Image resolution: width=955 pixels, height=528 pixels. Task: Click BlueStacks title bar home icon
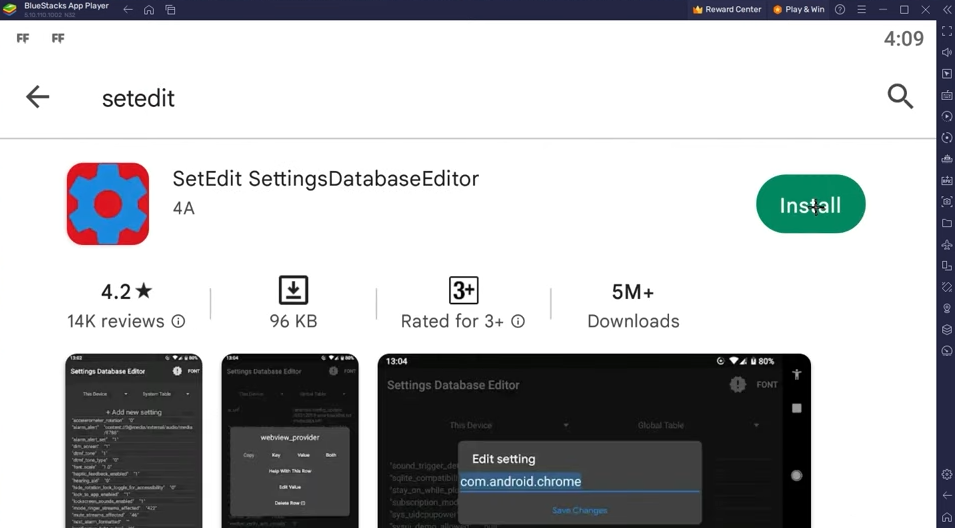149,10
